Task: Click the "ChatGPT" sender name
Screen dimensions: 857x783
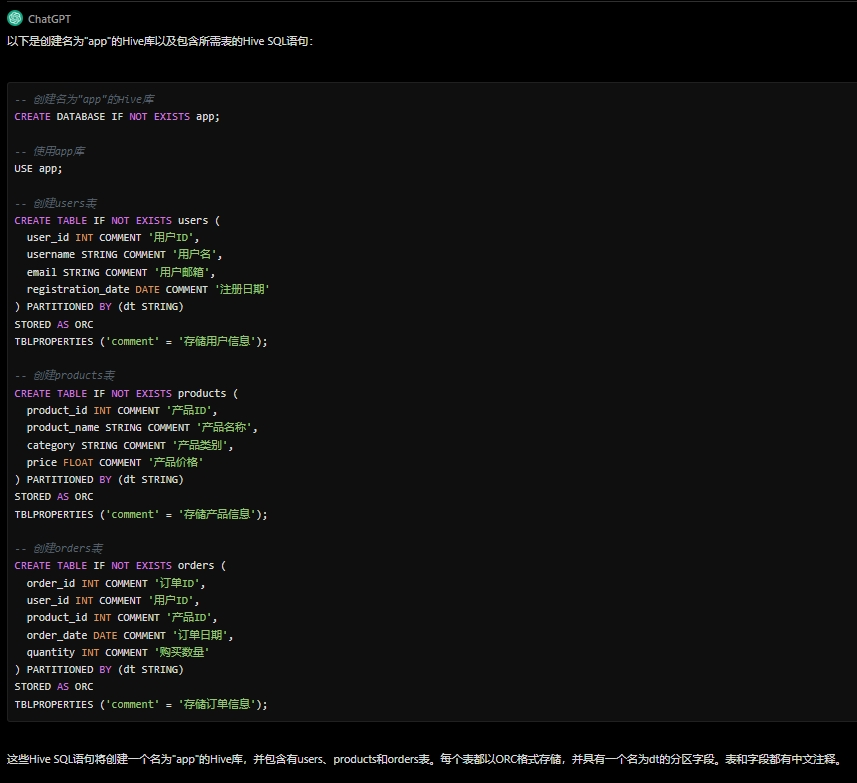Action: (x=49, y=19)
